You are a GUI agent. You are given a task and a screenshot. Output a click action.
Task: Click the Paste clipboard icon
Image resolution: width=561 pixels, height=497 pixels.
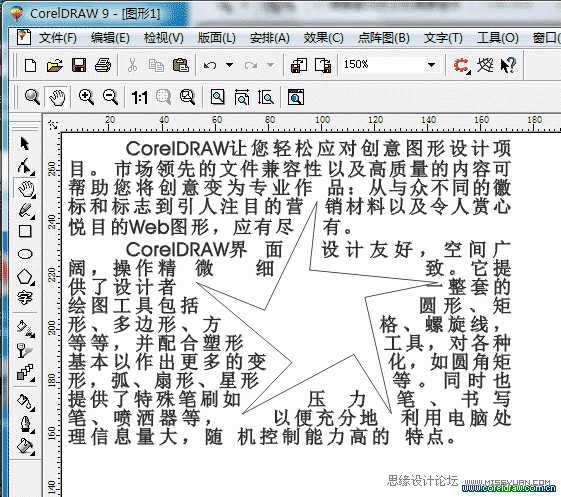click(x=181, y=65)
